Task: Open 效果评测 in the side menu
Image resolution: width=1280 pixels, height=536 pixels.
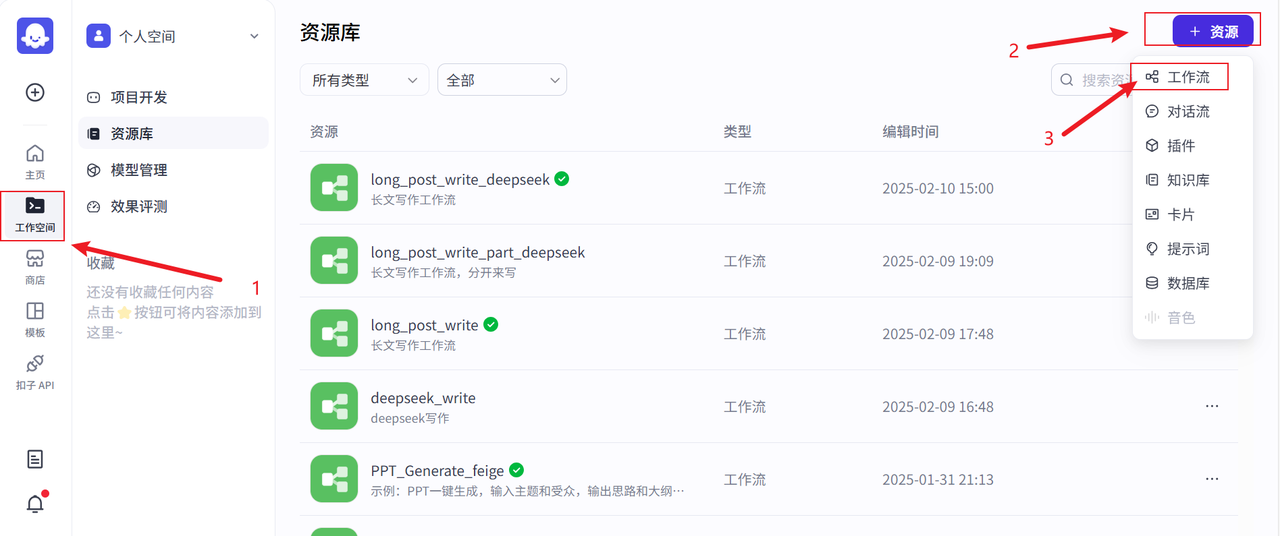Action: 174,206
